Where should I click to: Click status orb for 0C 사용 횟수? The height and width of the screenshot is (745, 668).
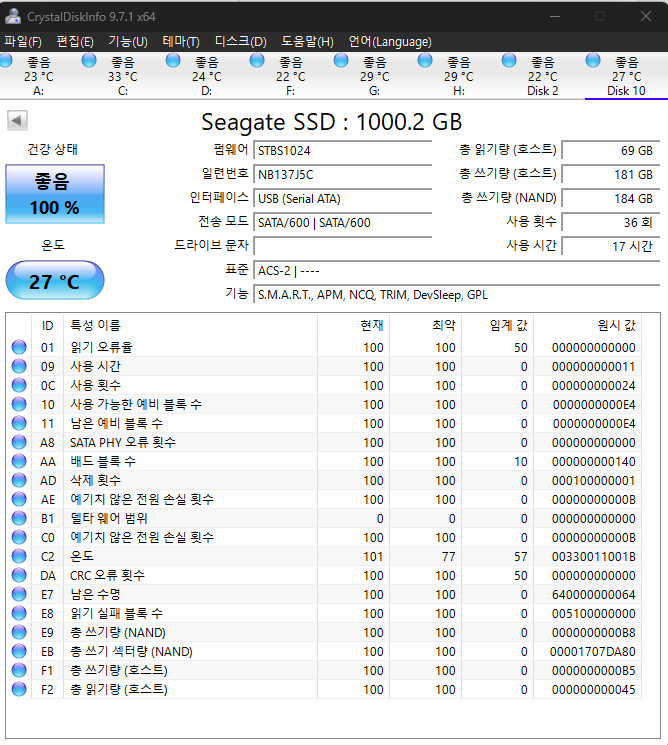point(19,385)
